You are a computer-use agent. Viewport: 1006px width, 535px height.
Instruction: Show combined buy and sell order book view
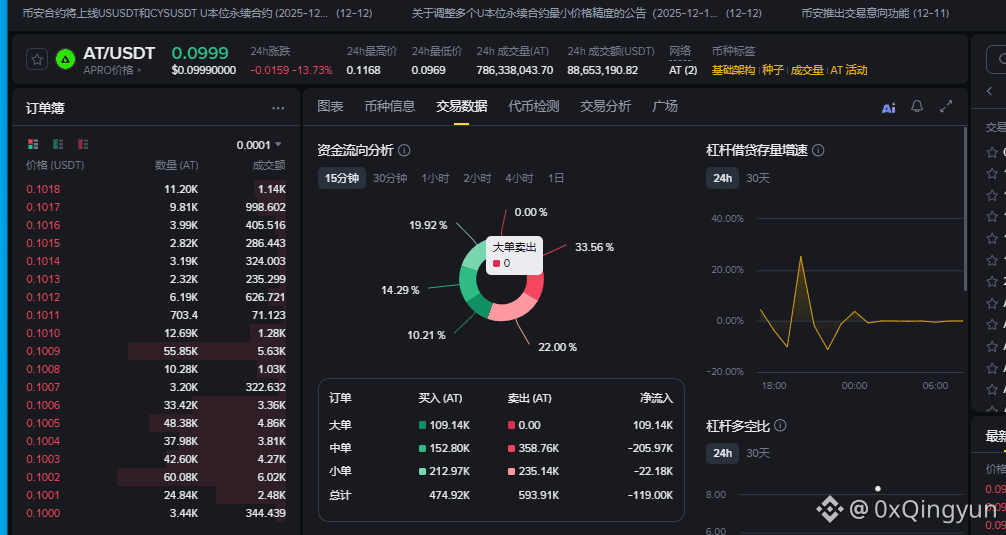pyautogui.click(x=33, y=144)
